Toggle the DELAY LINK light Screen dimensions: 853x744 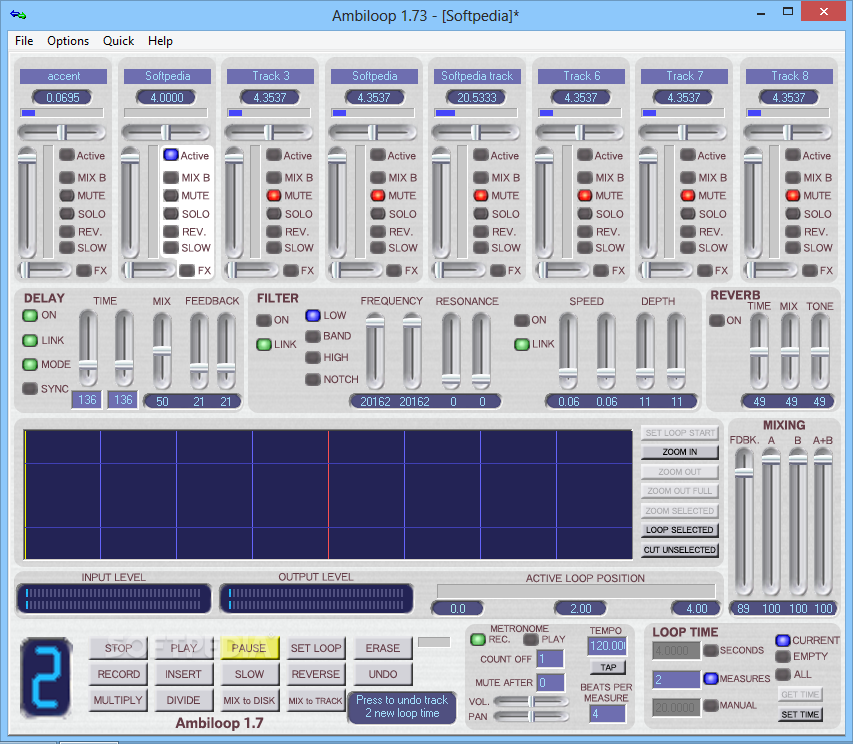click(30, 340)
